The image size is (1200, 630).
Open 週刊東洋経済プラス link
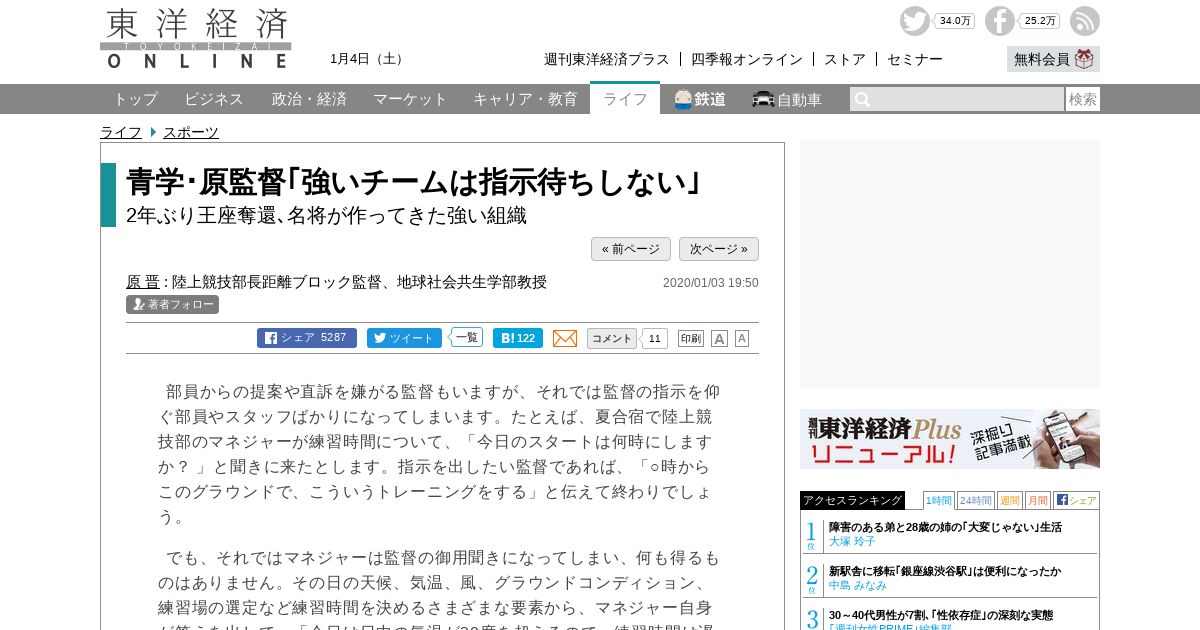607,59
